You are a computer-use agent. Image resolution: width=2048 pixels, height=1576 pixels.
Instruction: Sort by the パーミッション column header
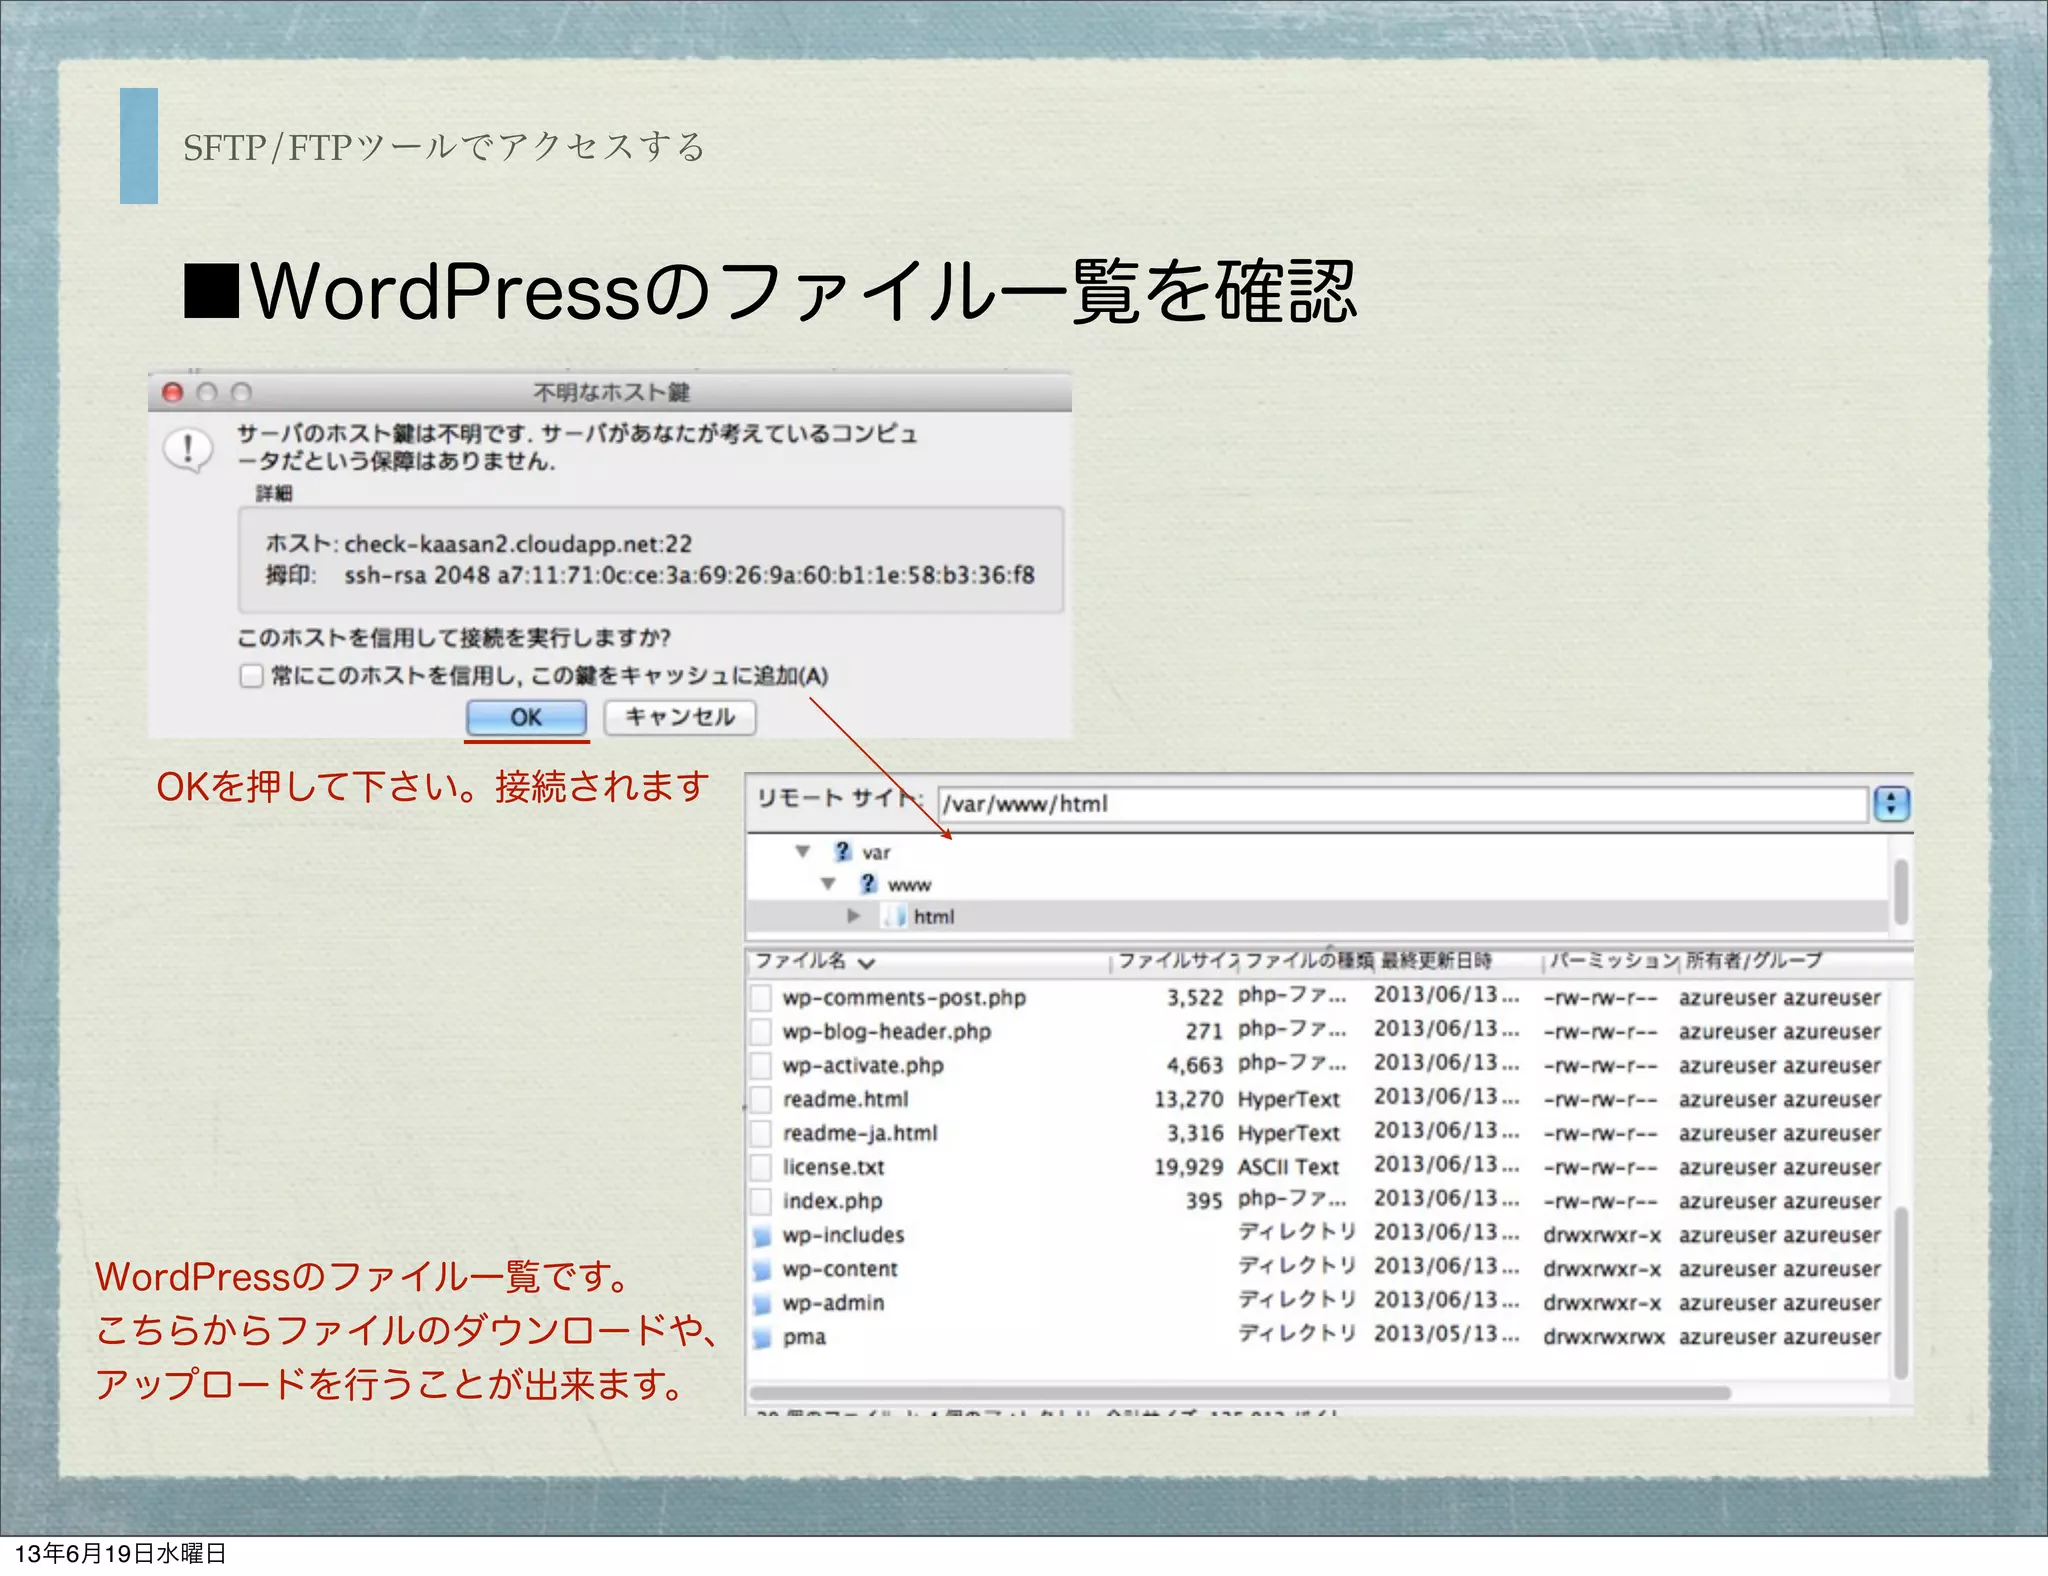coord(1613,961)
